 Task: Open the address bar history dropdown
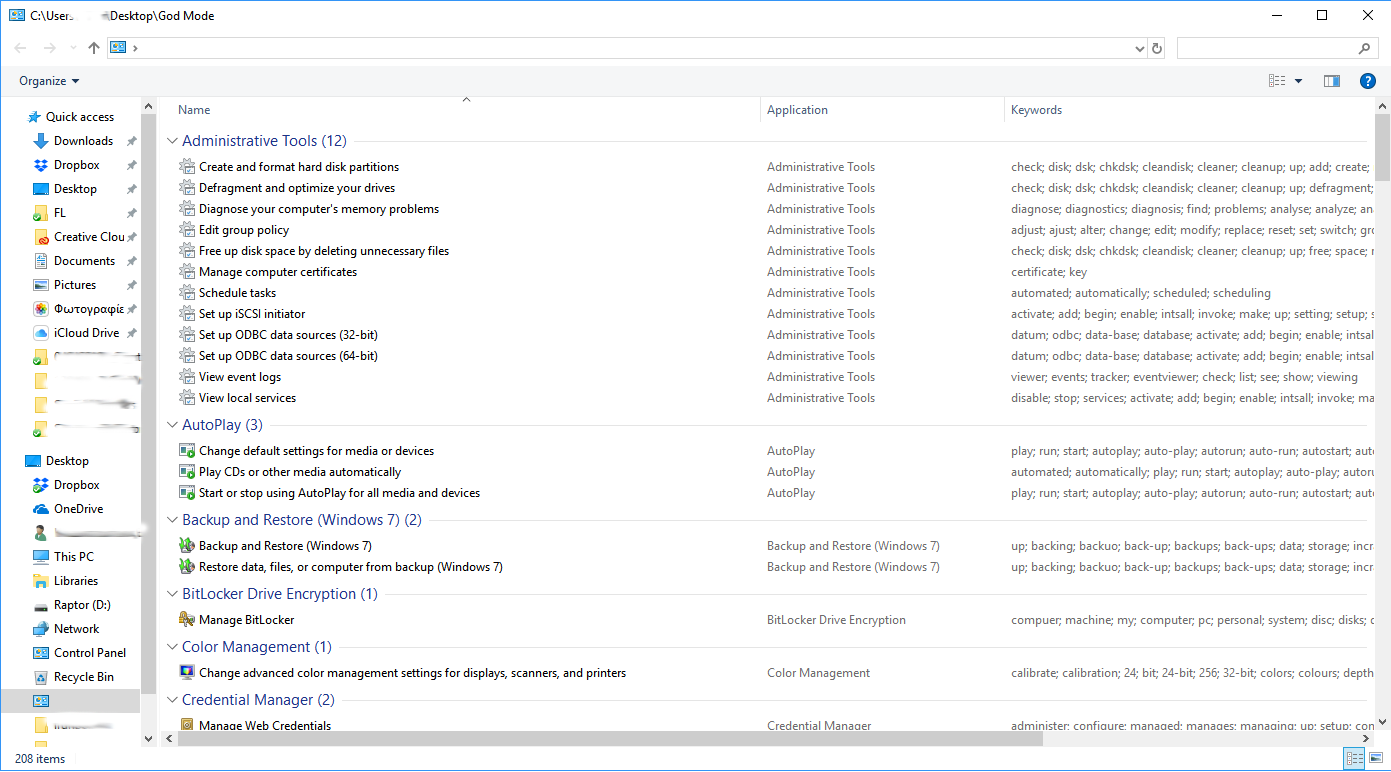coord(1140,48)
